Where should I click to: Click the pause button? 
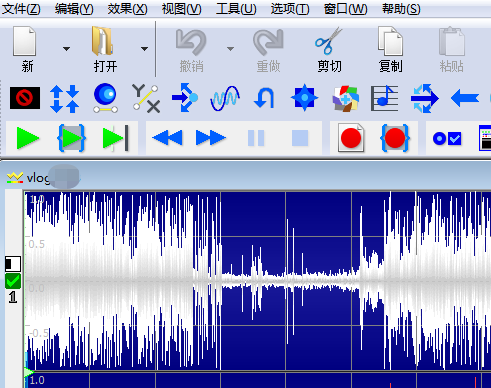256,138
